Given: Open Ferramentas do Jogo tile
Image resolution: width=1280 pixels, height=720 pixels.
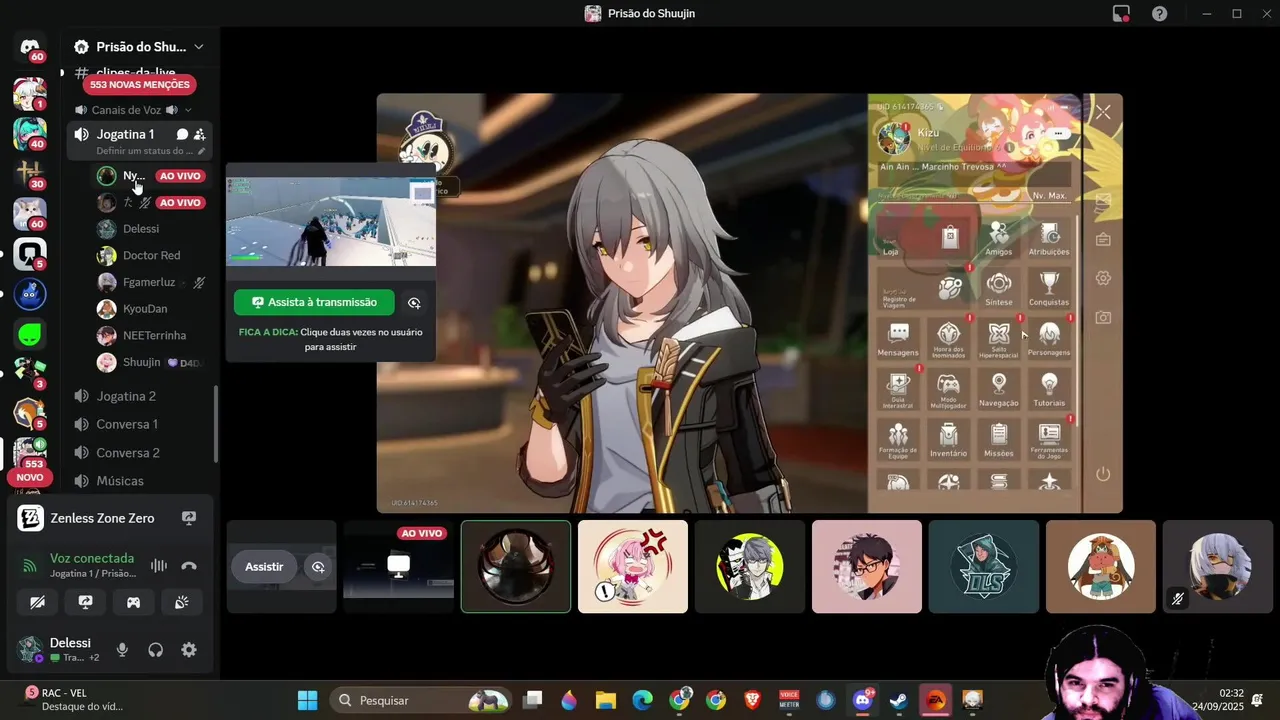Looking at the screenshot, I should tap(1049, 440).
